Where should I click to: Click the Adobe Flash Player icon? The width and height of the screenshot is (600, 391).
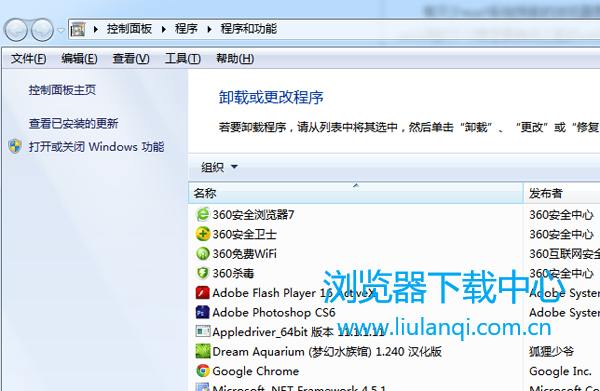(x=203, y=293)
